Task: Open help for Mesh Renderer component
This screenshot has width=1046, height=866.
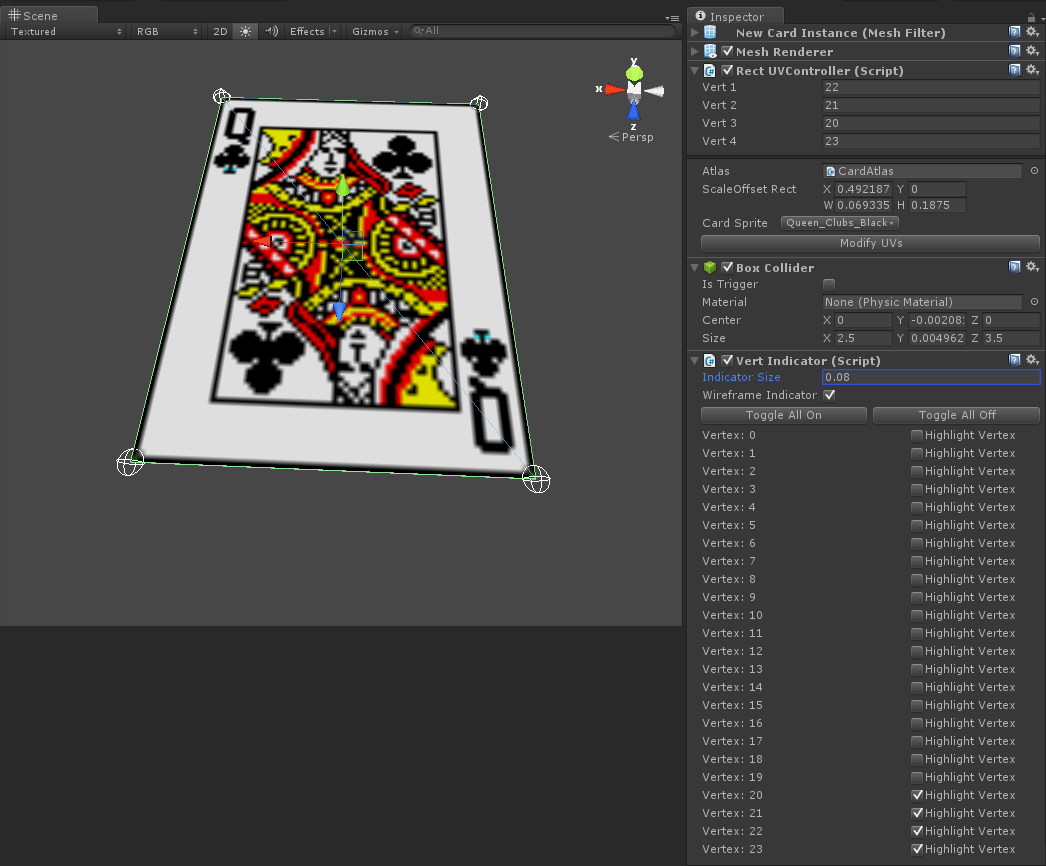Action: (1014, 51)
